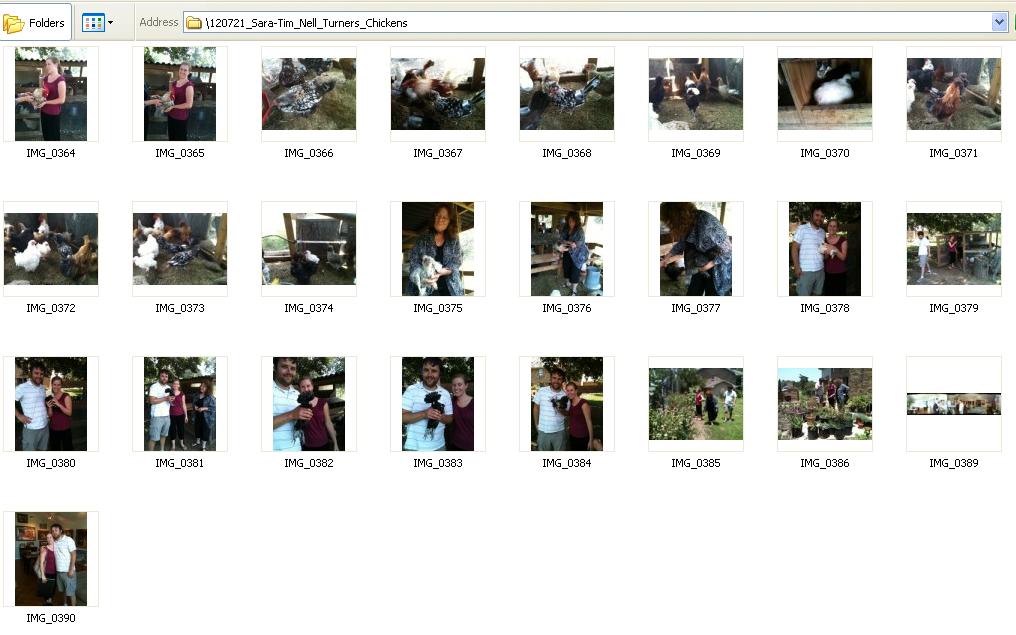Select panorama thumbnail IMG_0389

tap(953, 404)
